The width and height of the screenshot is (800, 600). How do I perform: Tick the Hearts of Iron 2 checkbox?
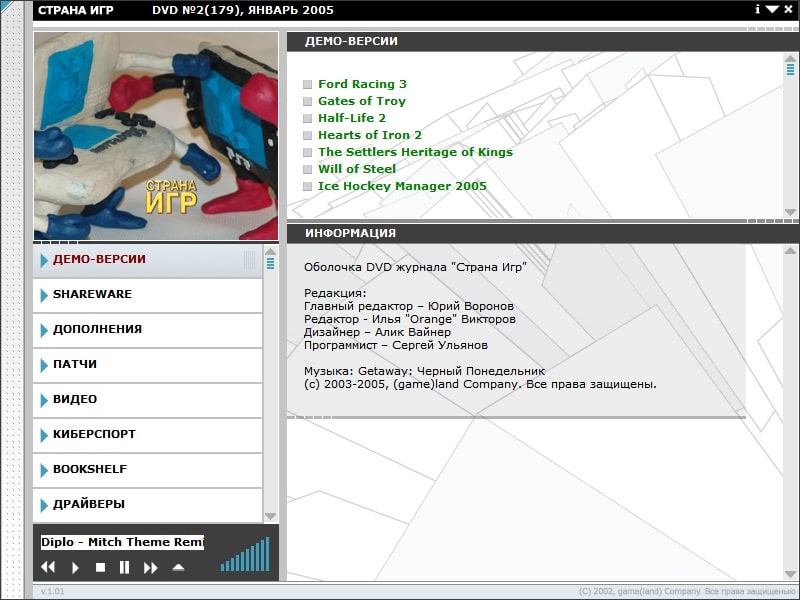click(x=307, y=135)
